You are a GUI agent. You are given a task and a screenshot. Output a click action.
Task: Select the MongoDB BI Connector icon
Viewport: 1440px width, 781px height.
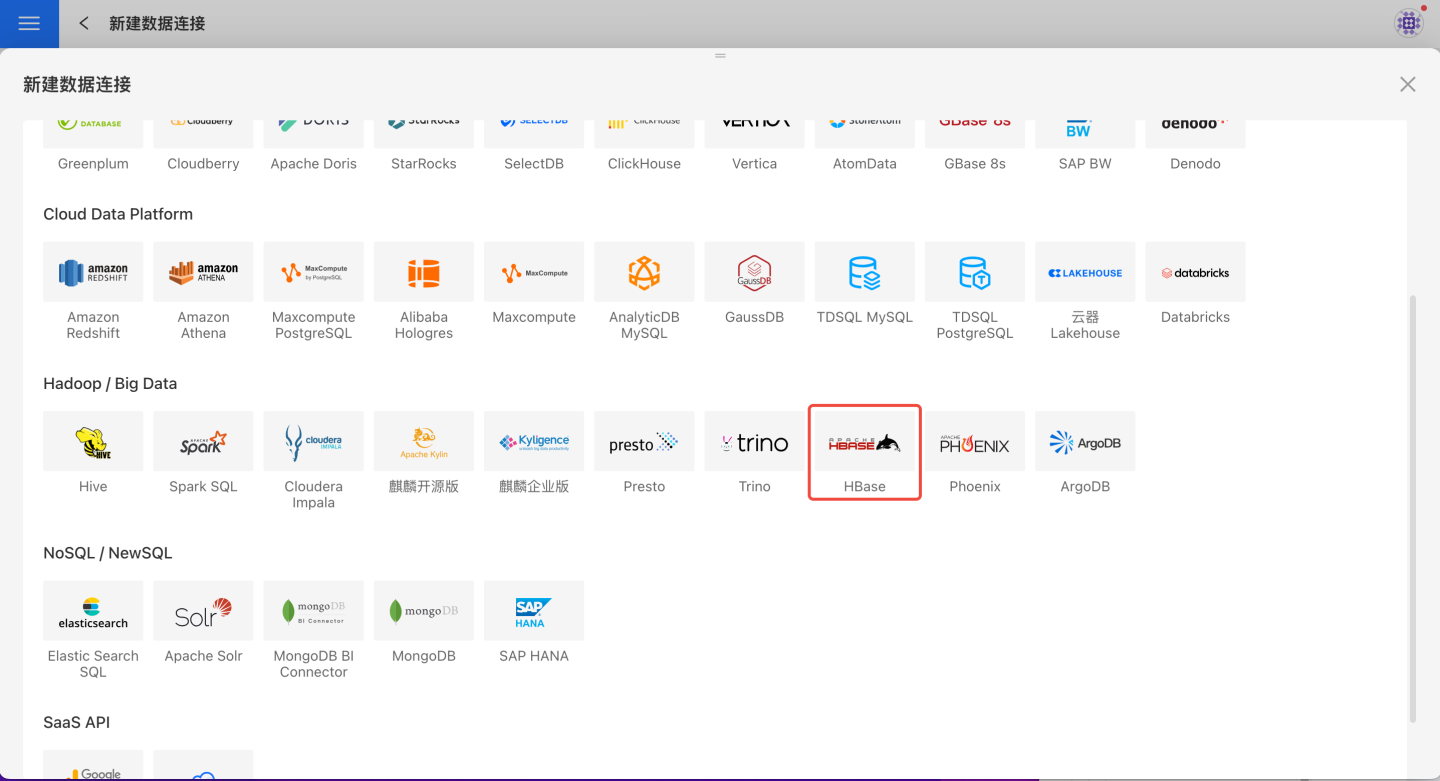click(x=313, y=611)
